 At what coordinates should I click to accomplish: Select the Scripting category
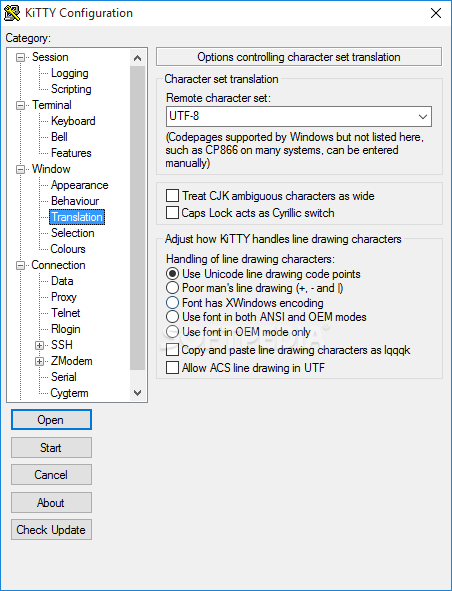(x=71, y=89)
